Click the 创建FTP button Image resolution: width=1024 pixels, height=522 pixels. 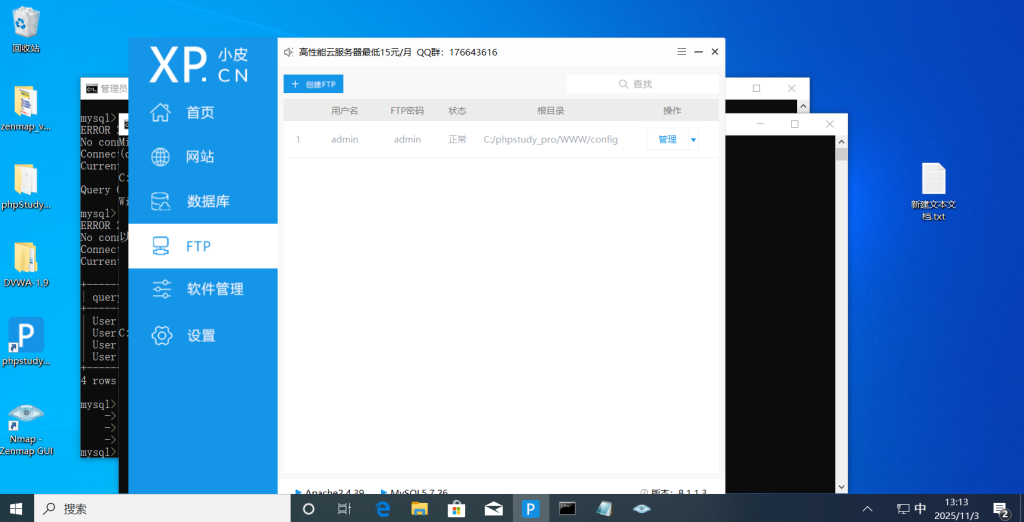tap(313, 84)
